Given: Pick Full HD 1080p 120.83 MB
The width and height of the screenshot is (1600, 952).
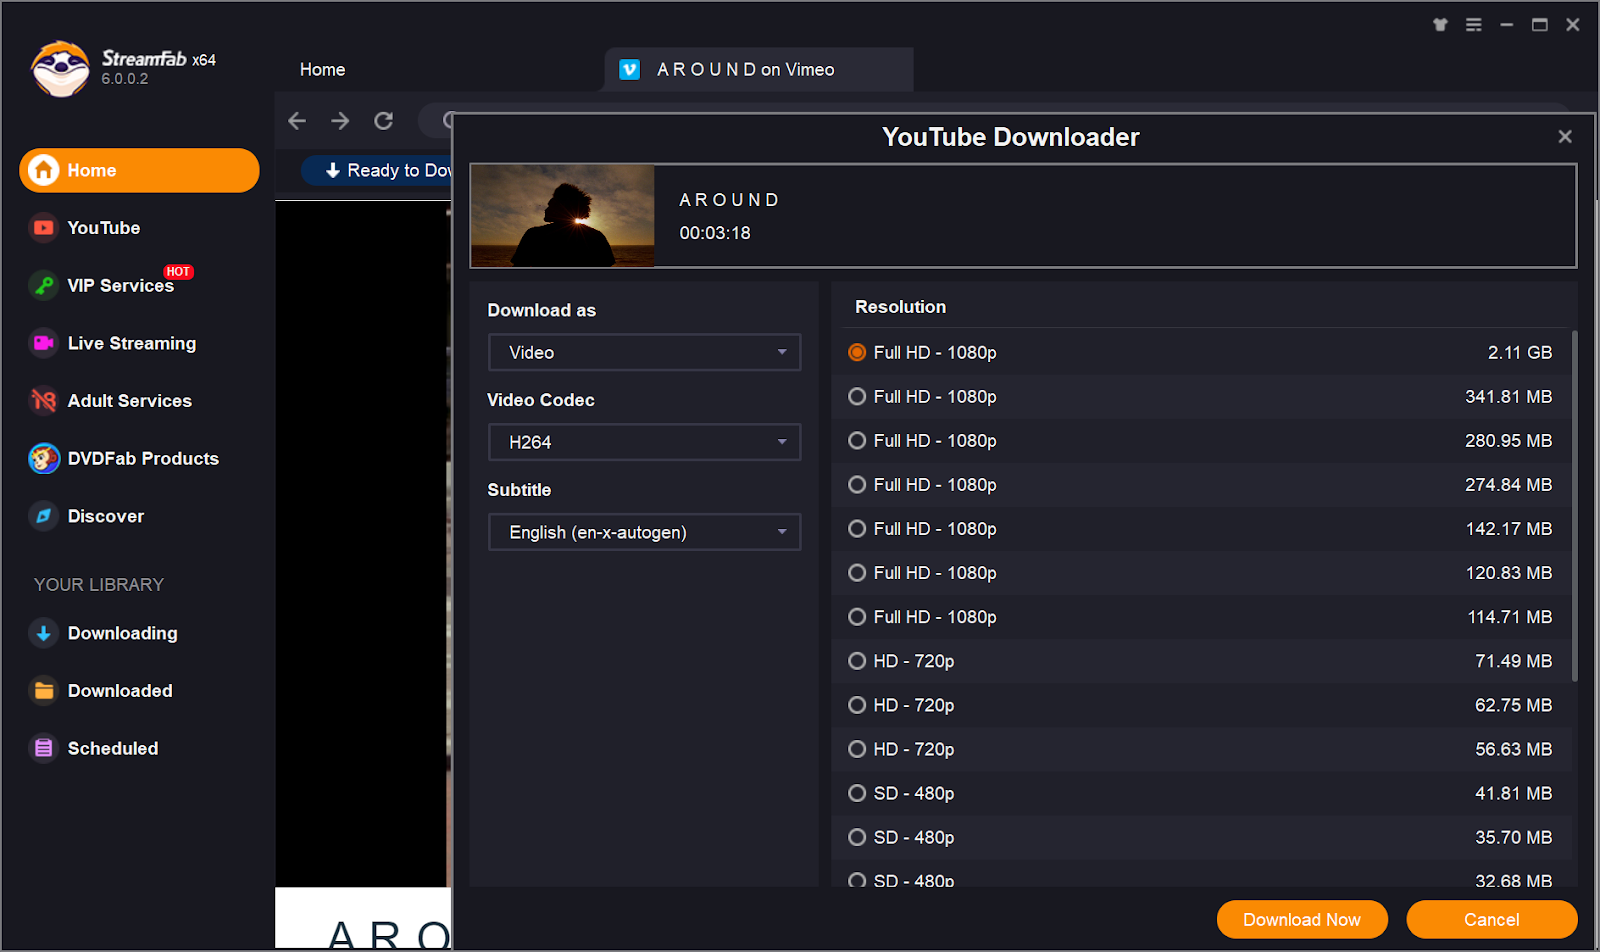Looking at the screenshot, I should [x=1201, y=573].
